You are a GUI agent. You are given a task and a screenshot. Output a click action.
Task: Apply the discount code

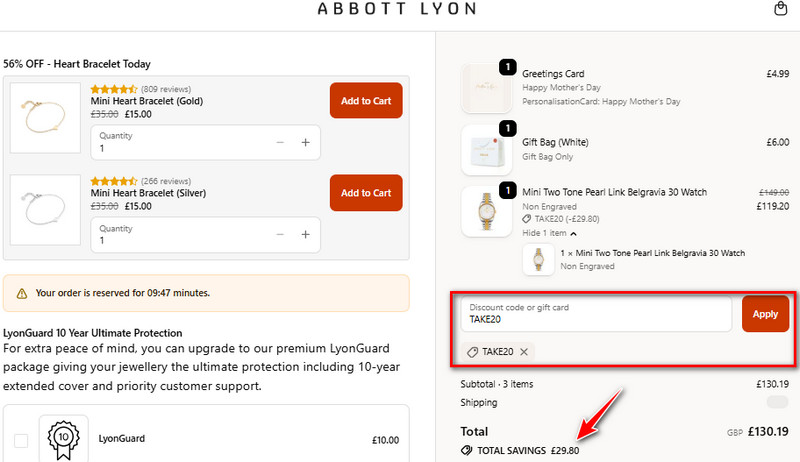(x=765, y=314)
